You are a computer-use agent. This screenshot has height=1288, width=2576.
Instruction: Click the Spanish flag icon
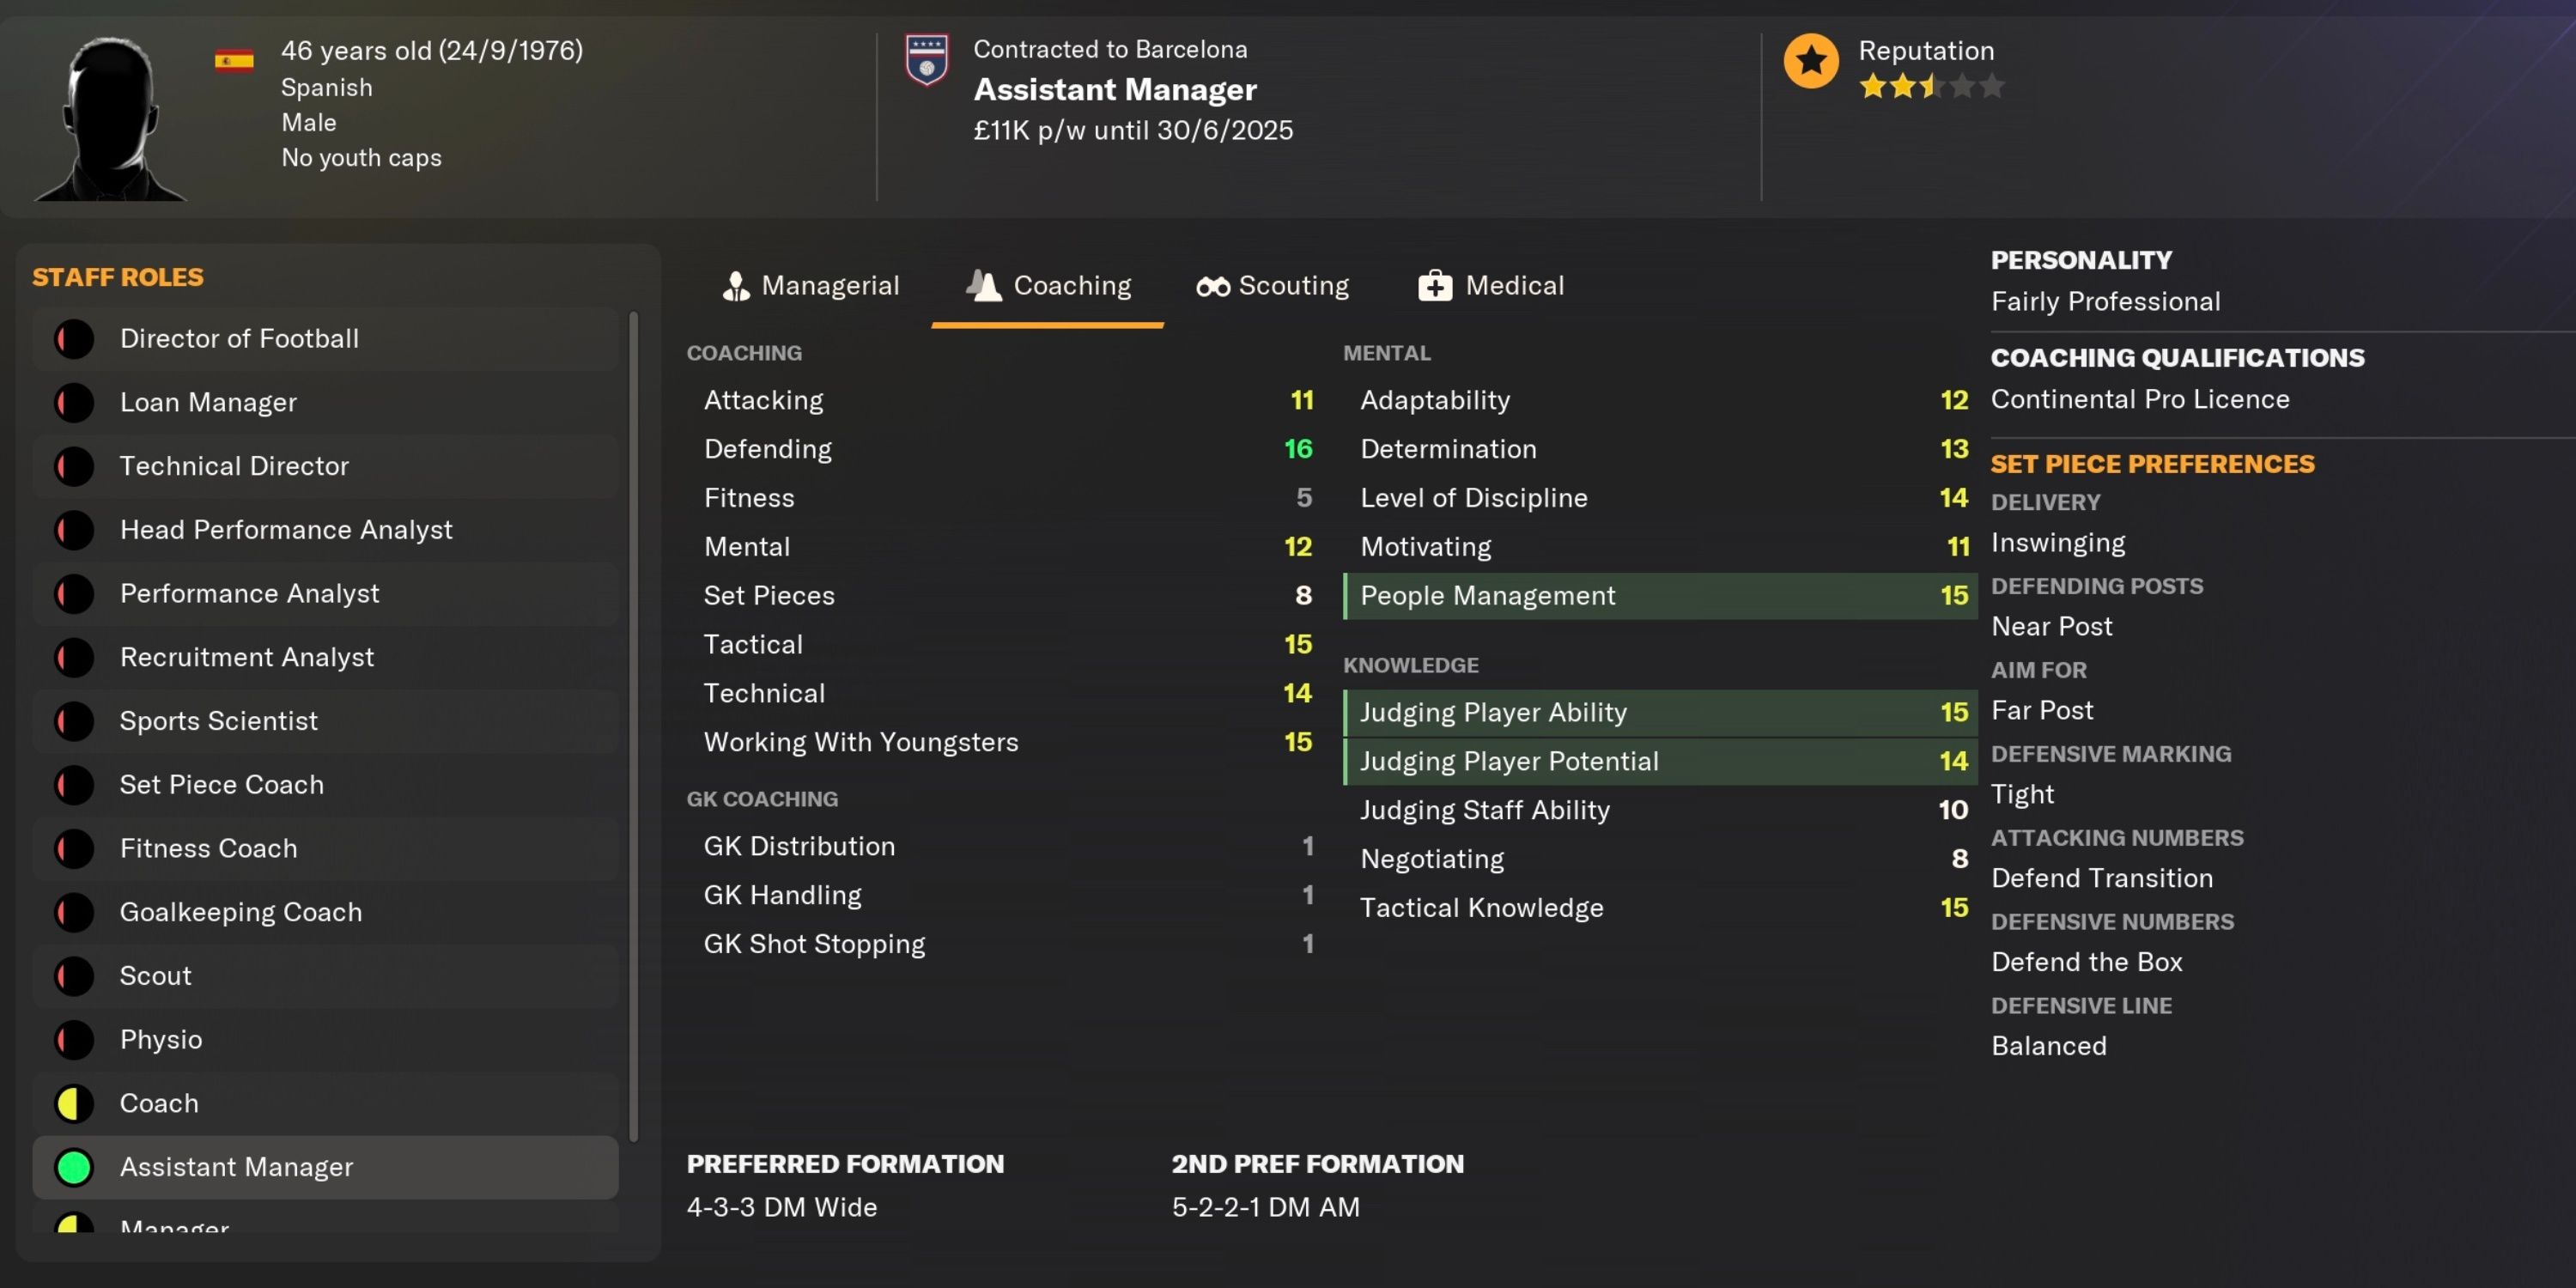(x=234, y=61)
